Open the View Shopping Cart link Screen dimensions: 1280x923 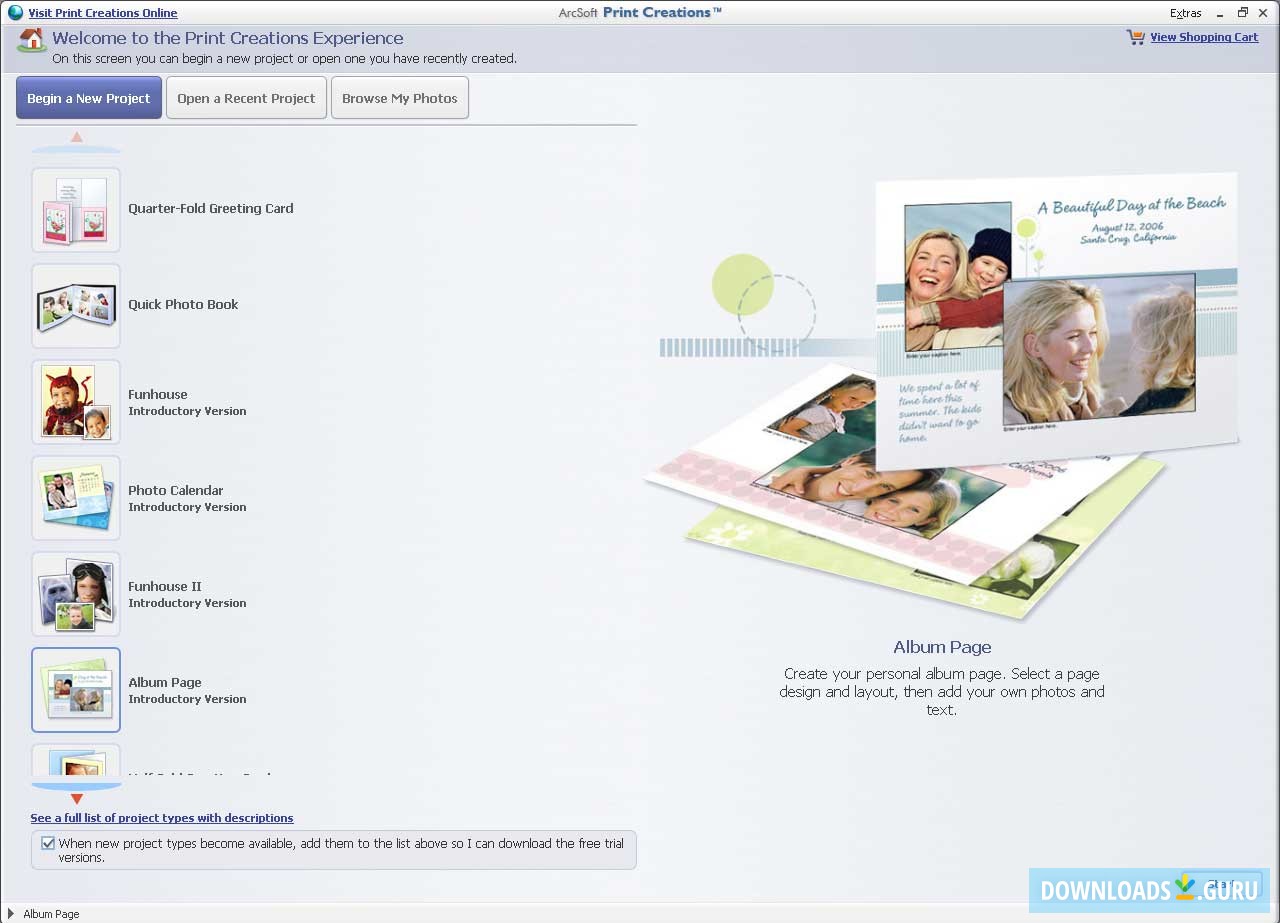click(1204, 37)
